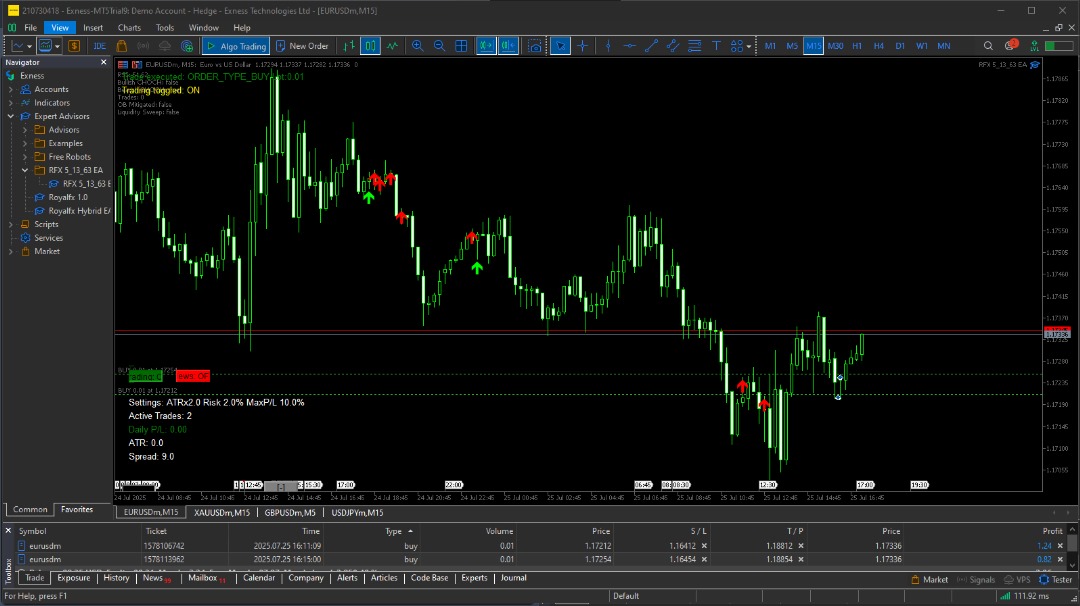The height and width of the screenshot is (606, 1080).
Task: Click the dollar sign trading icon
Action: pyautogui.click(x=74, y=46)
